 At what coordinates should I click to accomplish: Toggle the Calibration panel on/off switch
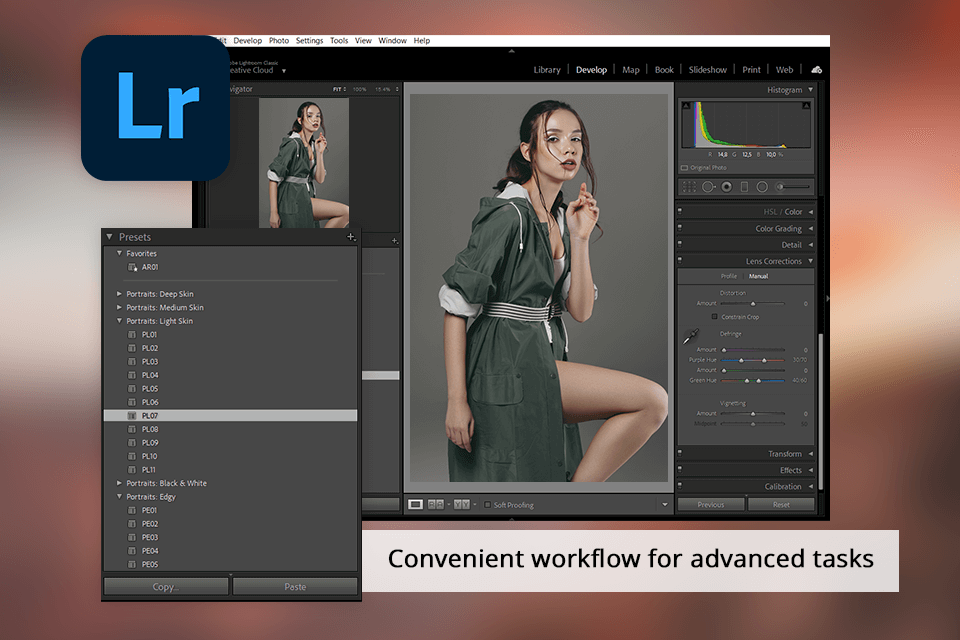tap(680, 486)
